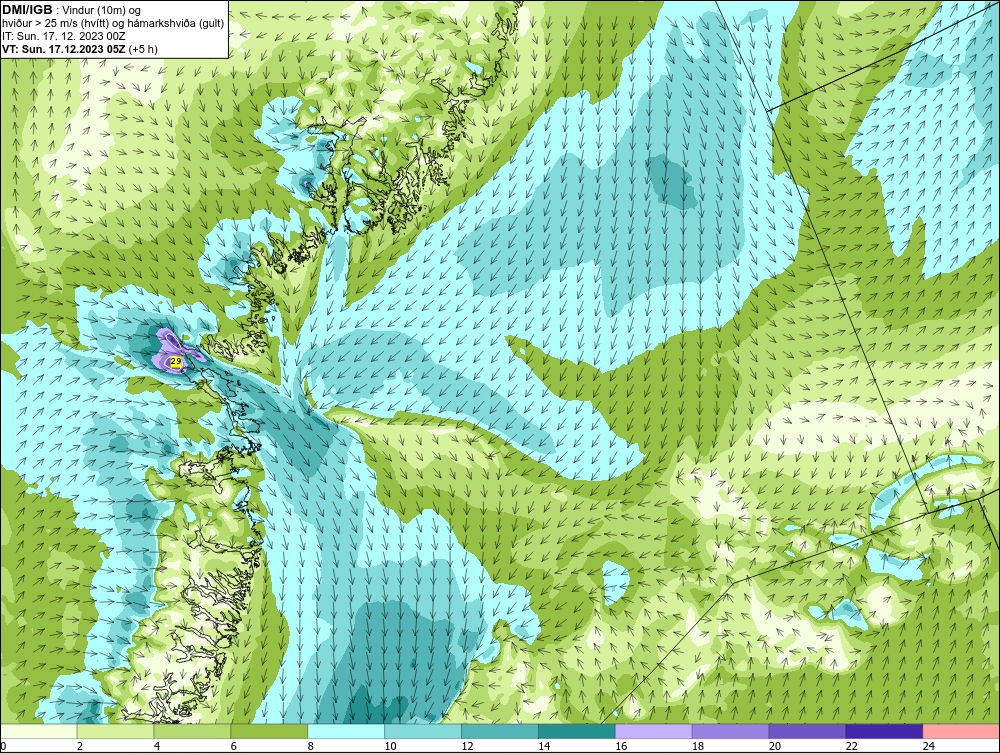1000x753 pixels.
Task: Select the 6–8 m/s olive green swatch
Action: tap(269, 731)
